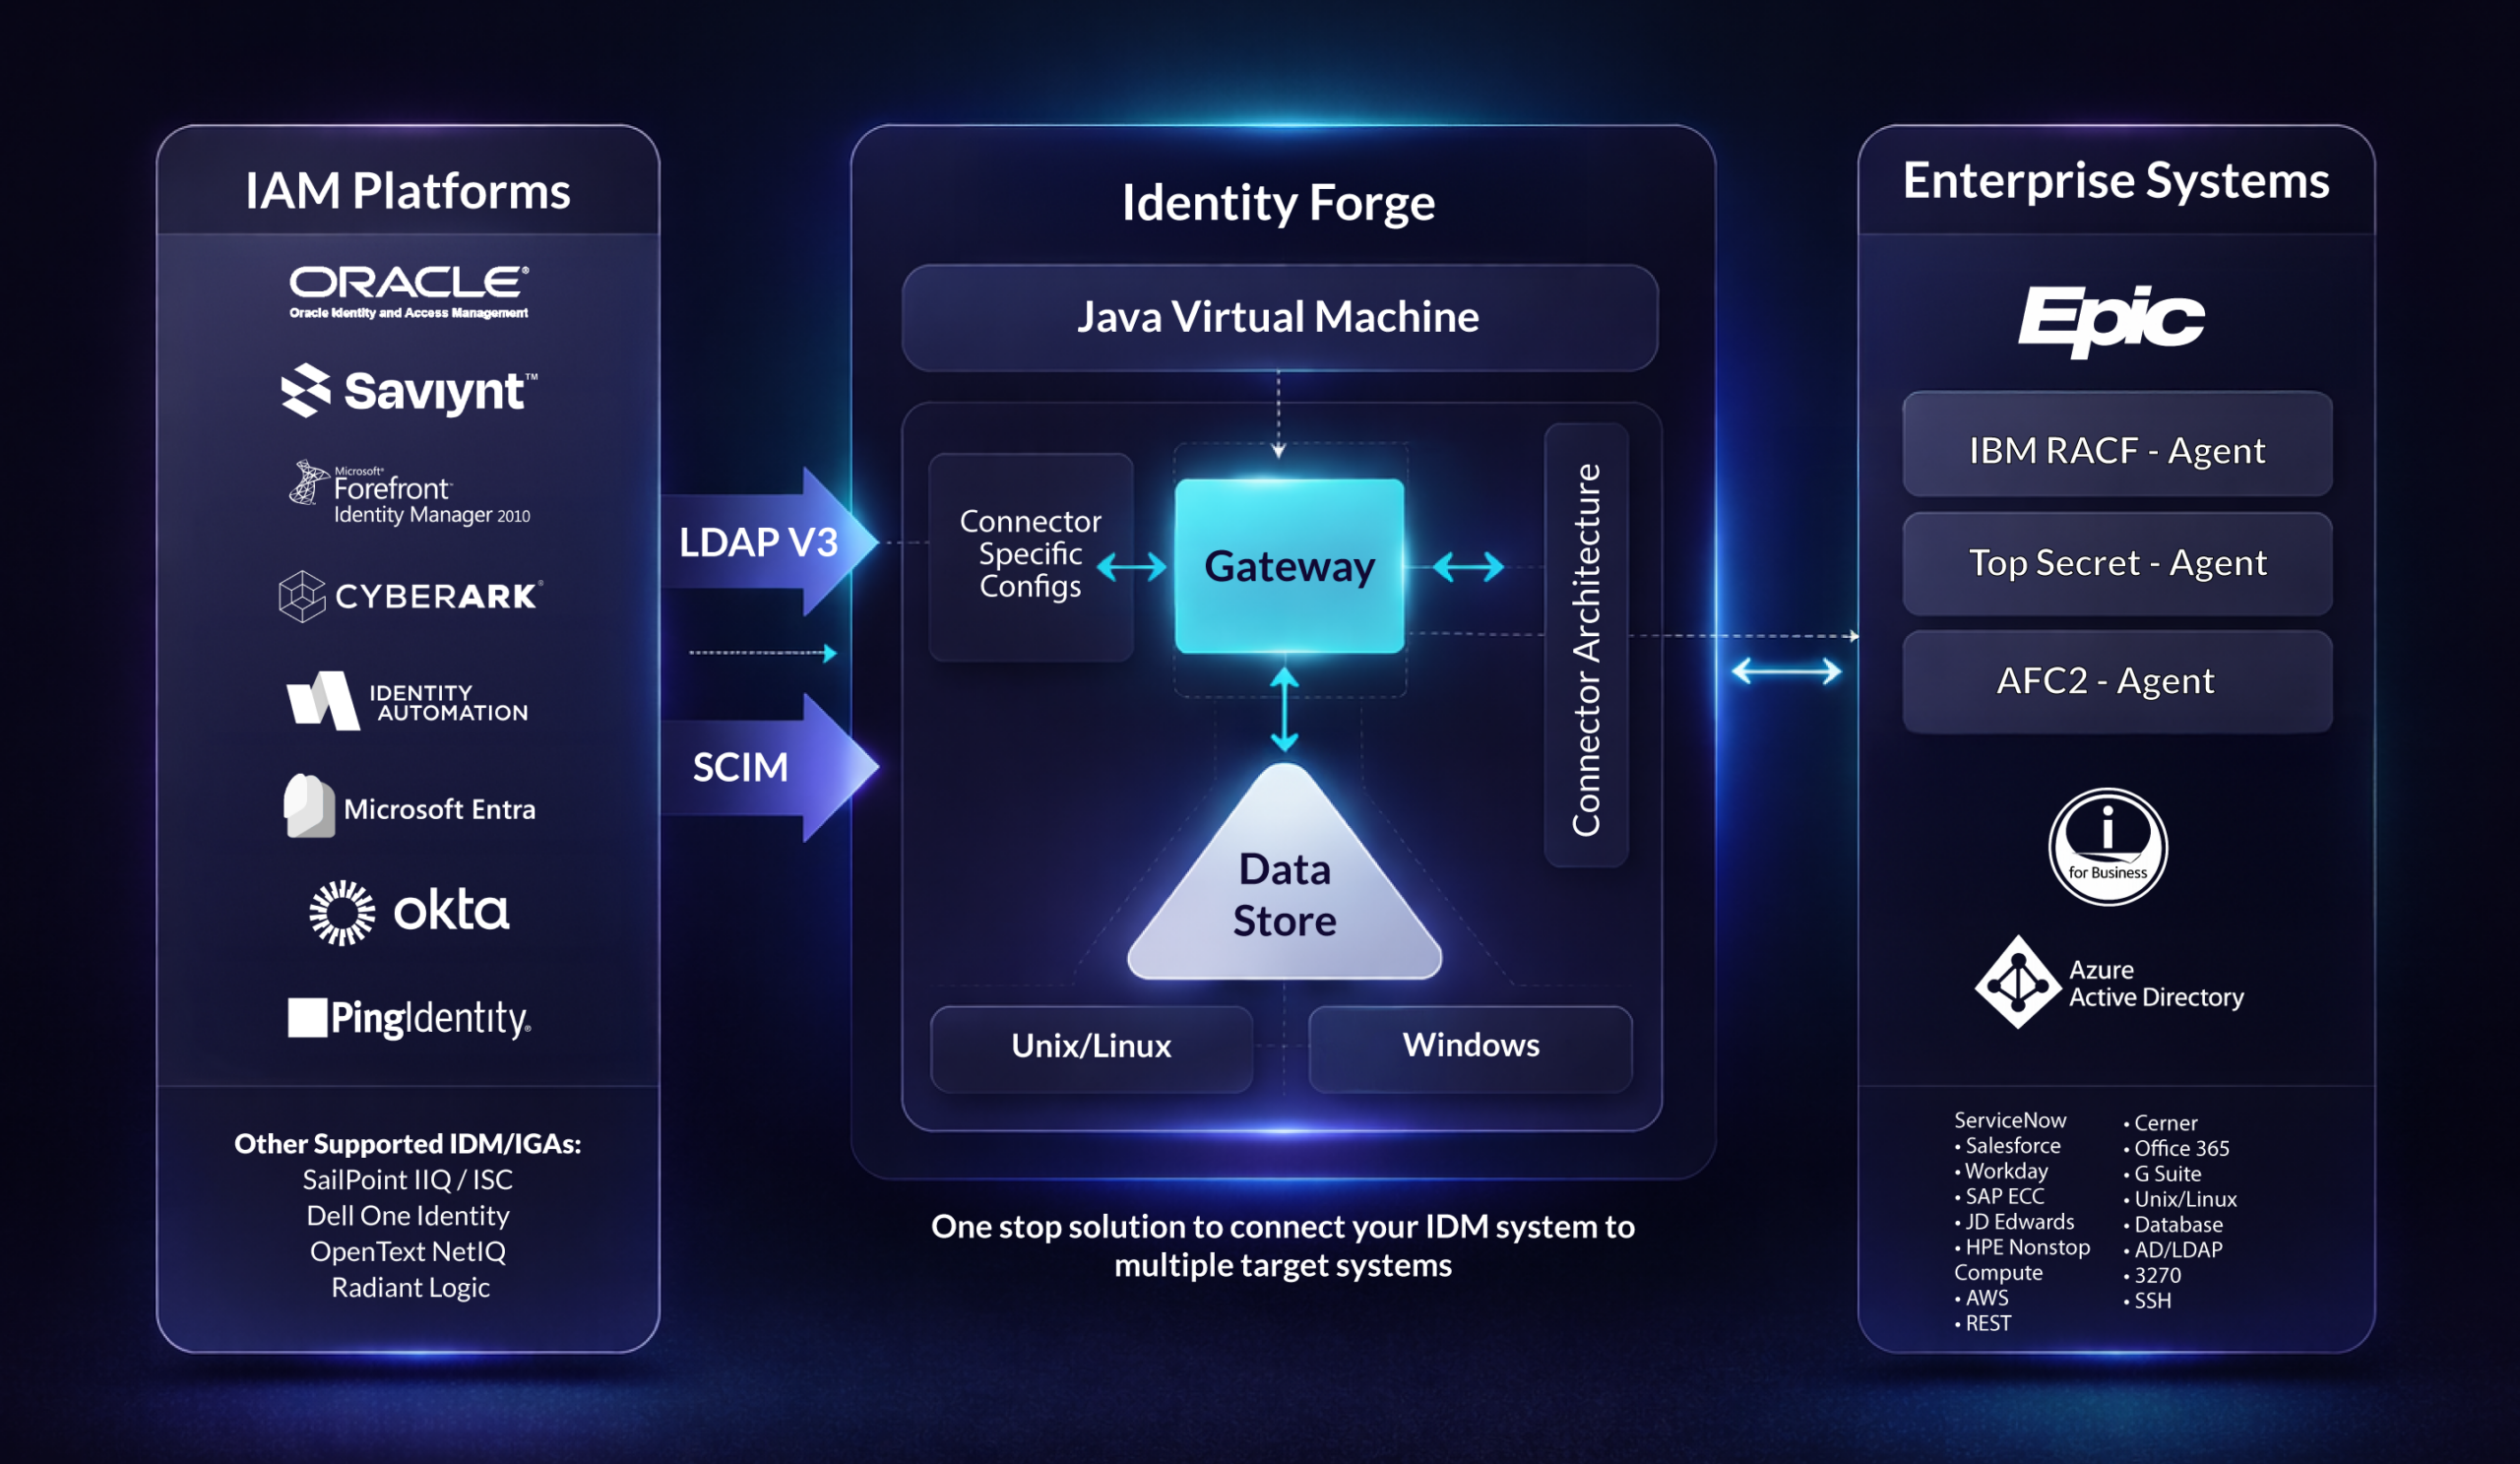Select the Unix/Linux block under Data Store
This screenshot has height=1464, width=2520.
point(1090,1045)
